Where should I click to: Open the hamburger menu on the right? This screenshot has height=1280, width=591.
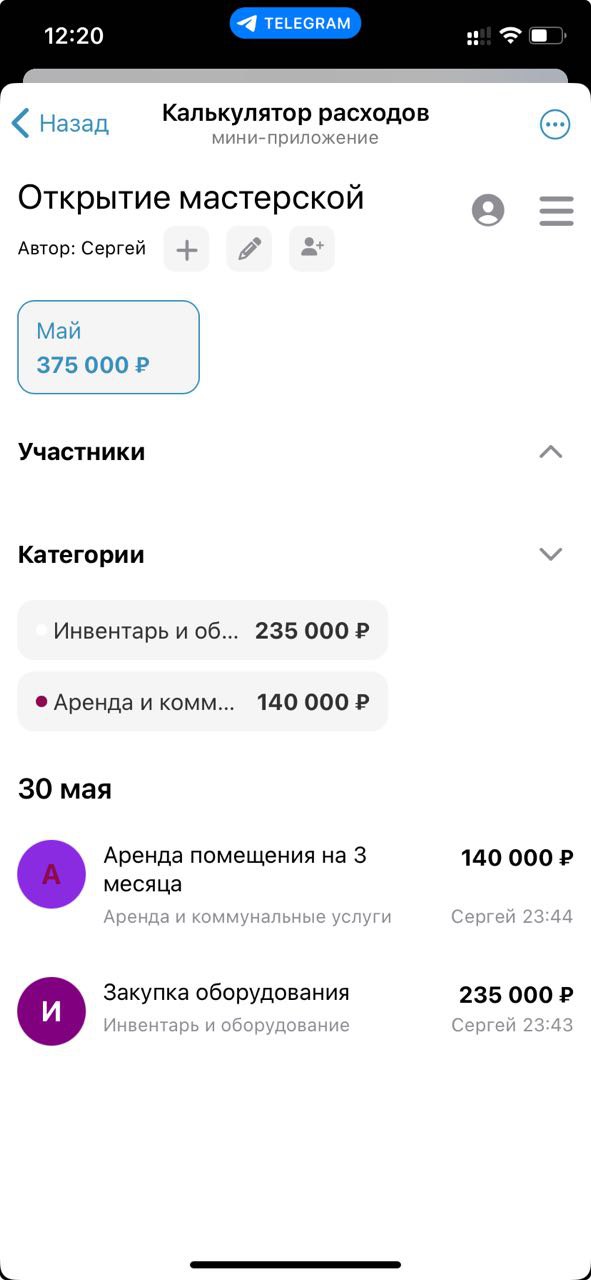pos(556,211)
